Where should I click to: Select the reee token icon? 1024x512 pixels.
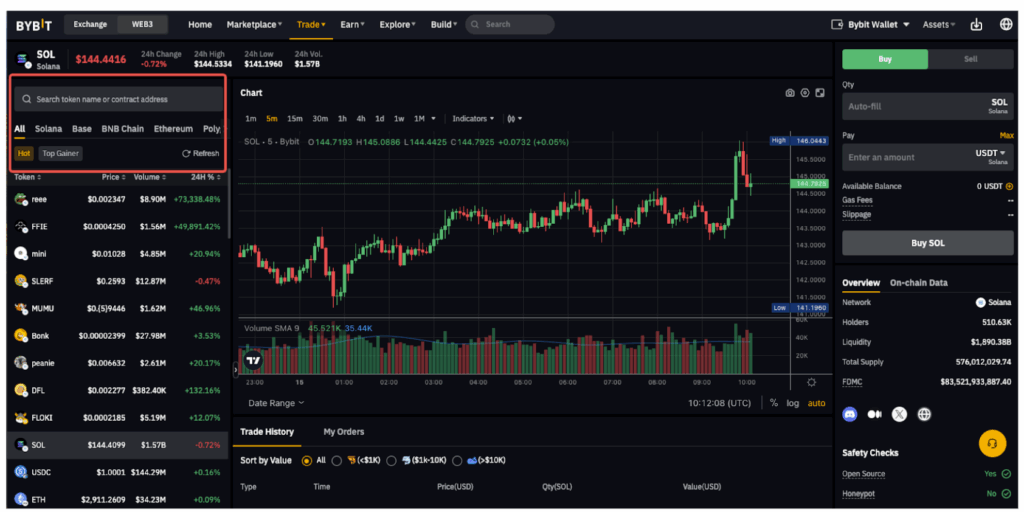tap(20, 199)
